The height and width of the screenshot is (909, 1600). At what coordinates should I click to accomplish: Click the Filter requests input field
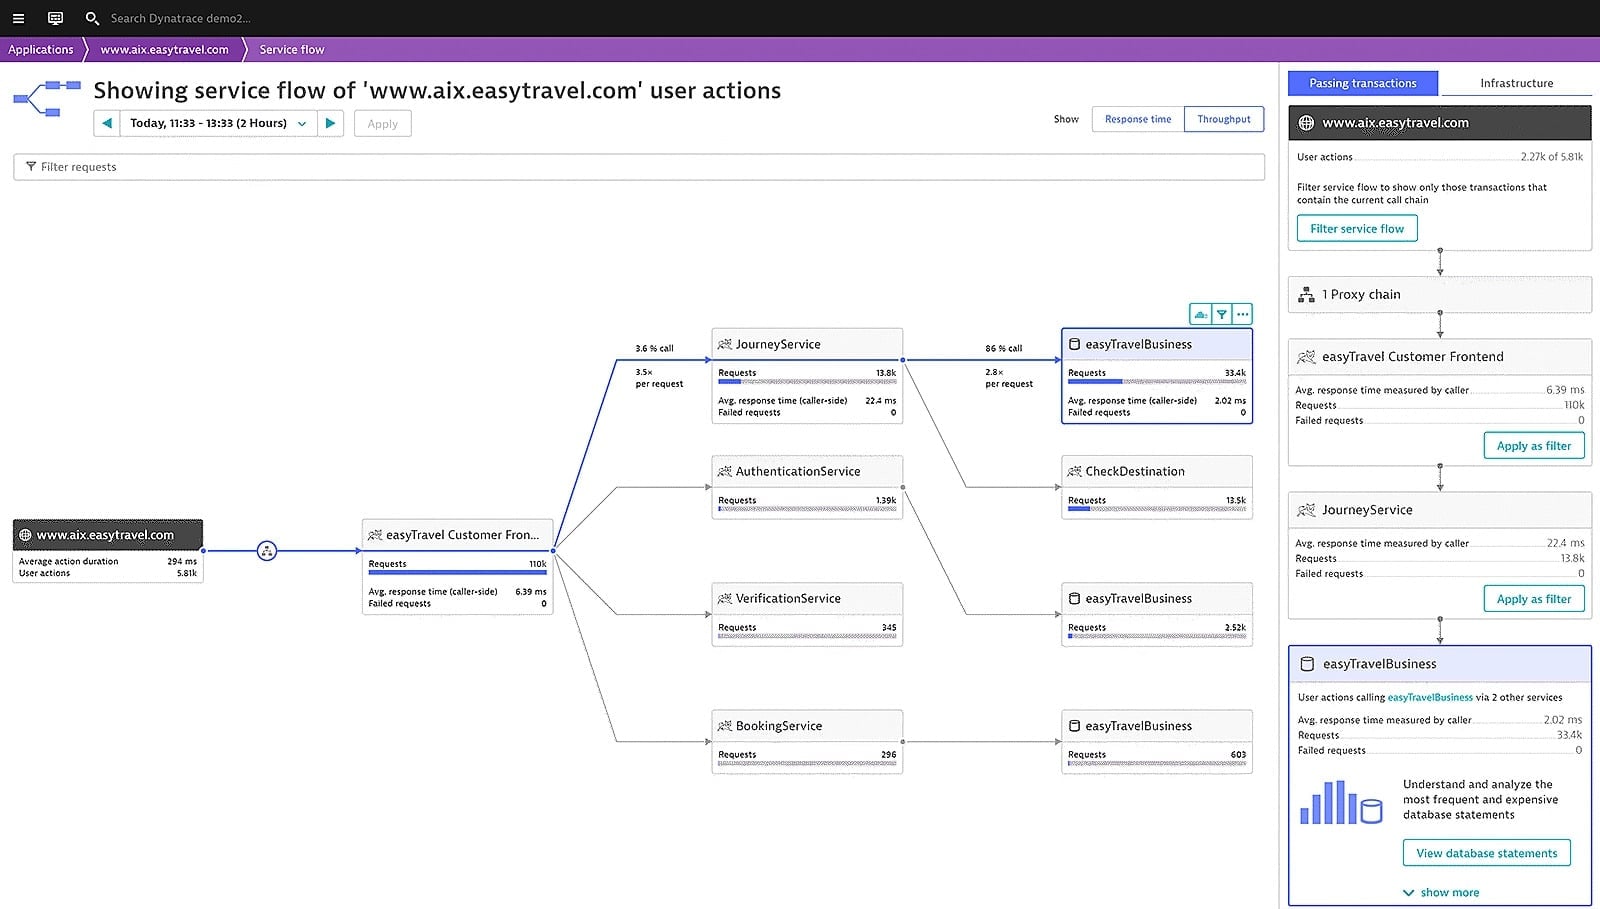(x=639, y=167)
